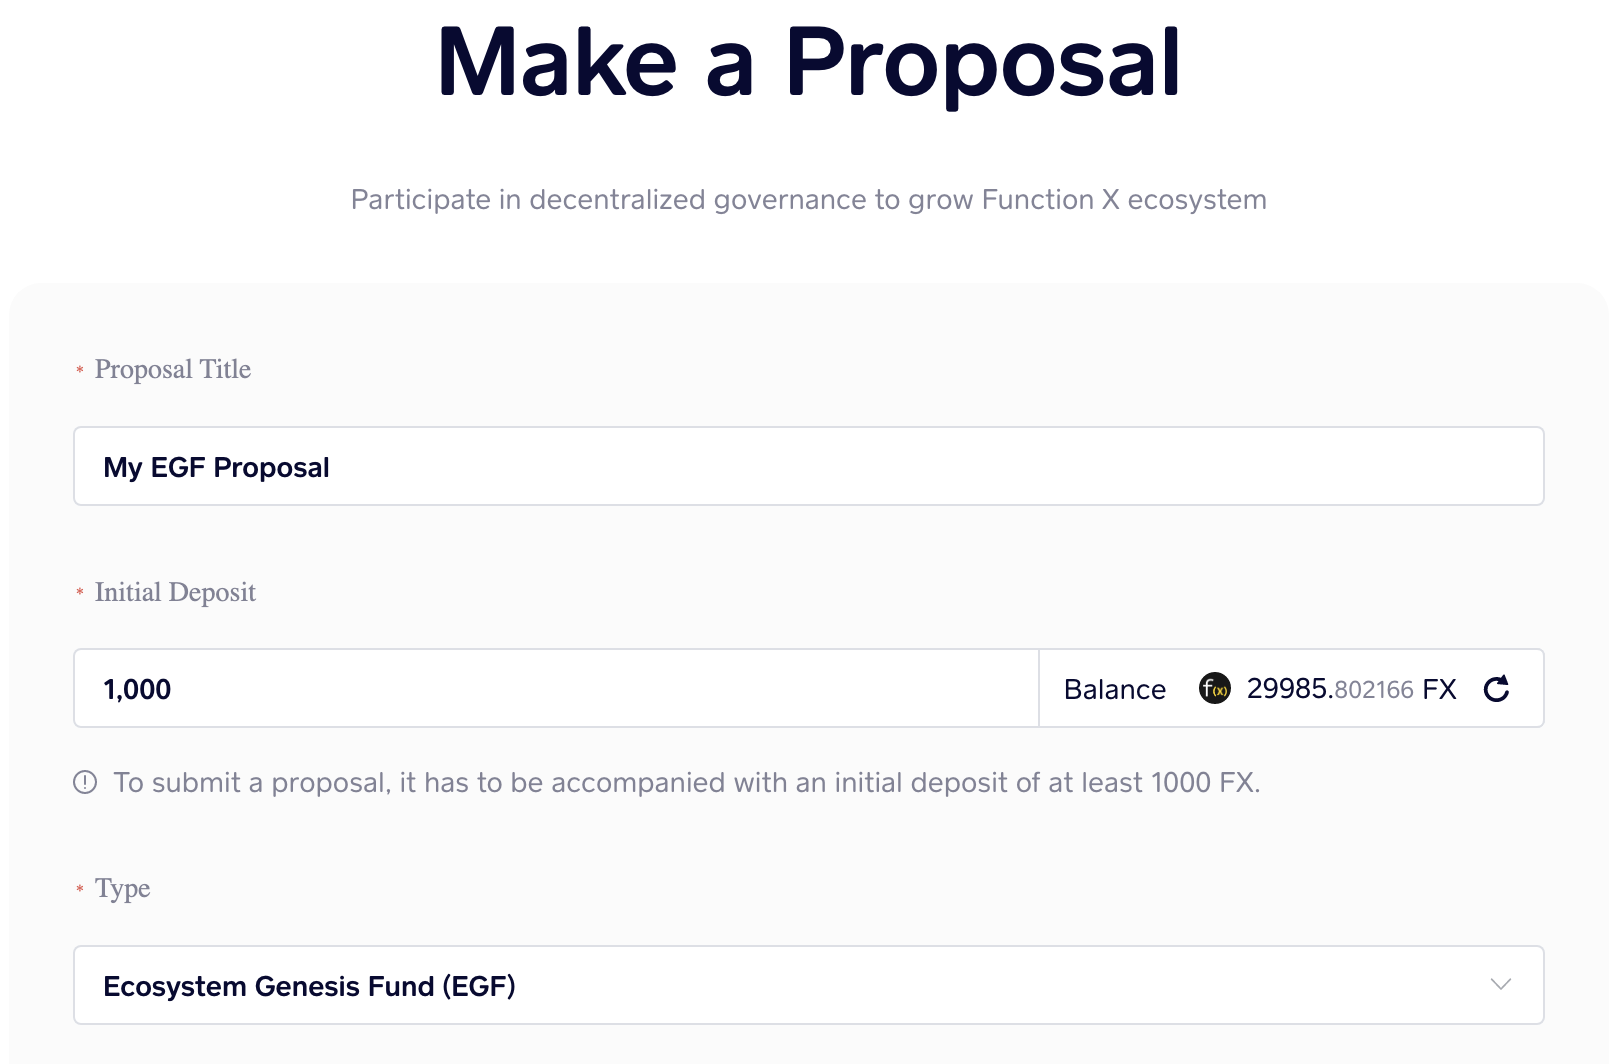
Task: Click the red asterisk beside Proposal Title
Action: point(80,371)
